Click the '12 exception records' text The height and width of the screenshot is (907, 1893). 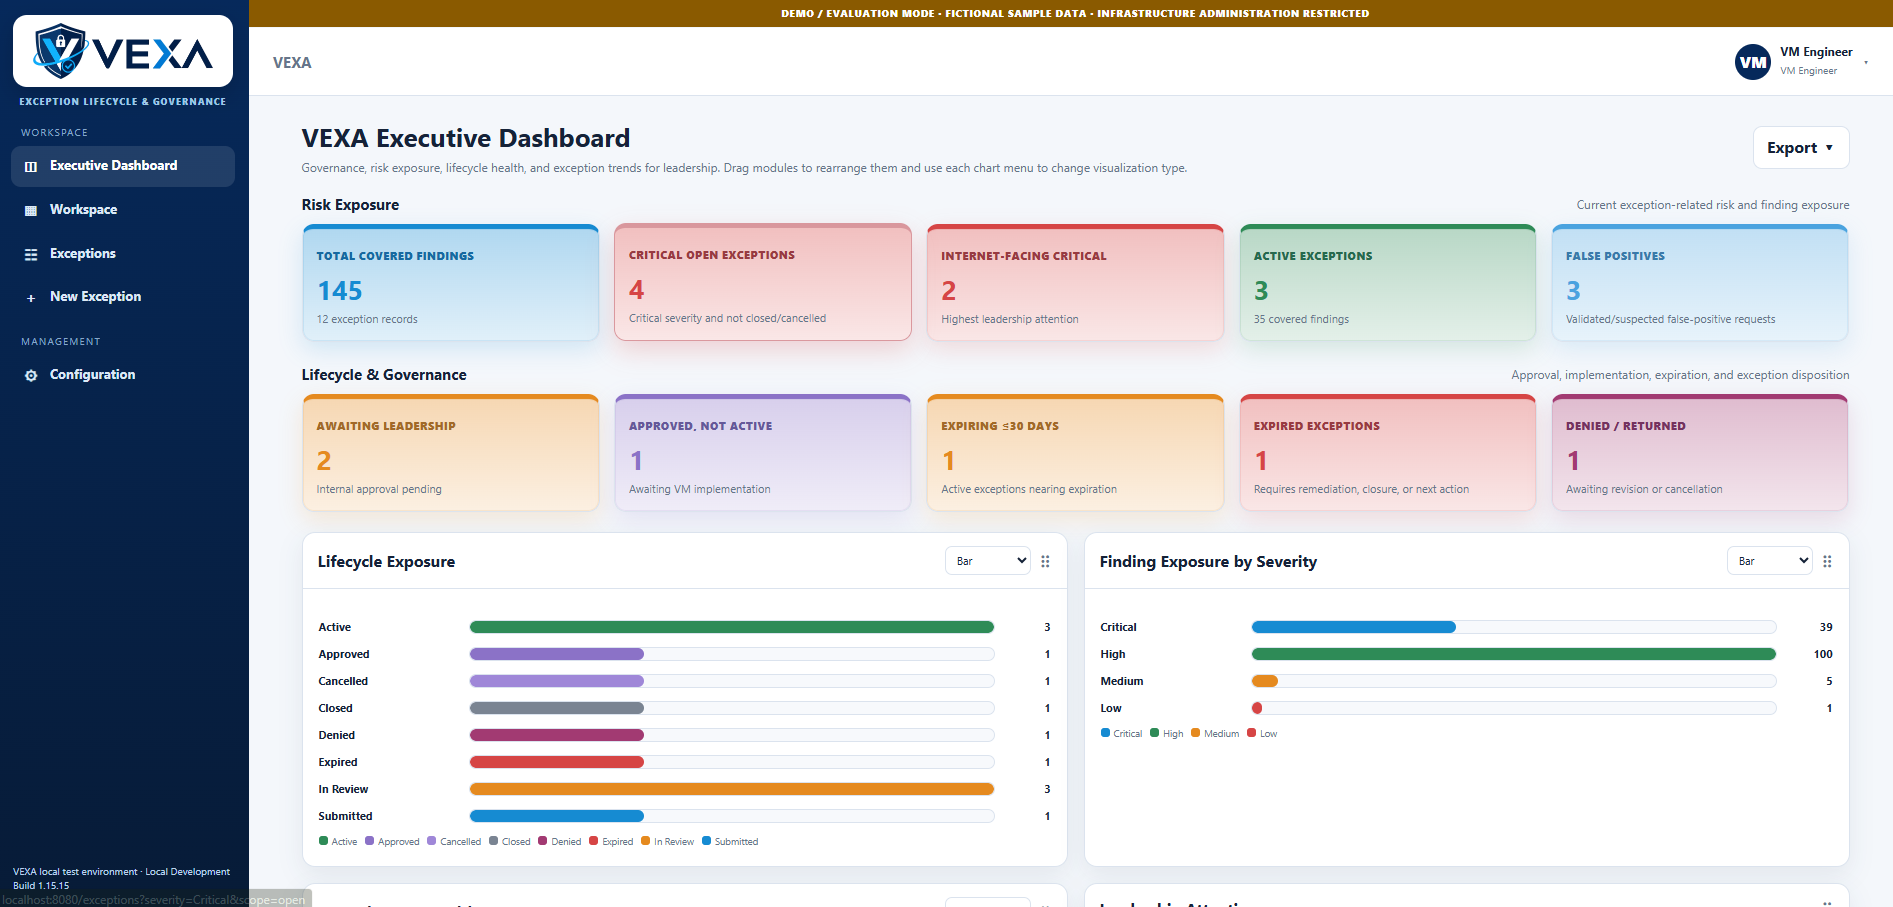coord(367,319)
